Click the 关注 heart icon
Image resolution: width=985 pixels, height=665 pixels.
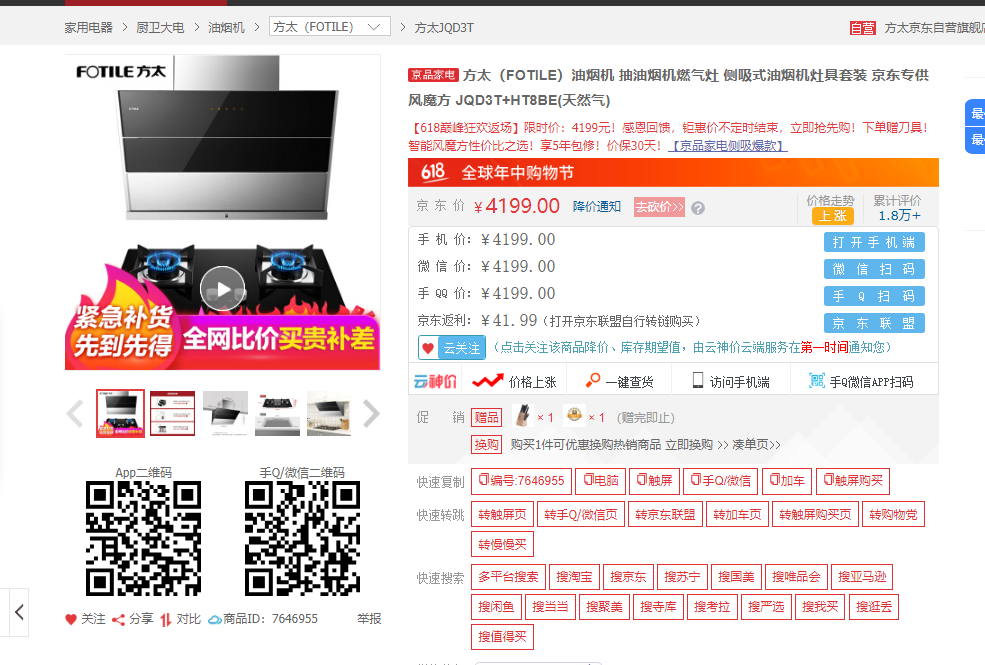[x=71, y=619]
